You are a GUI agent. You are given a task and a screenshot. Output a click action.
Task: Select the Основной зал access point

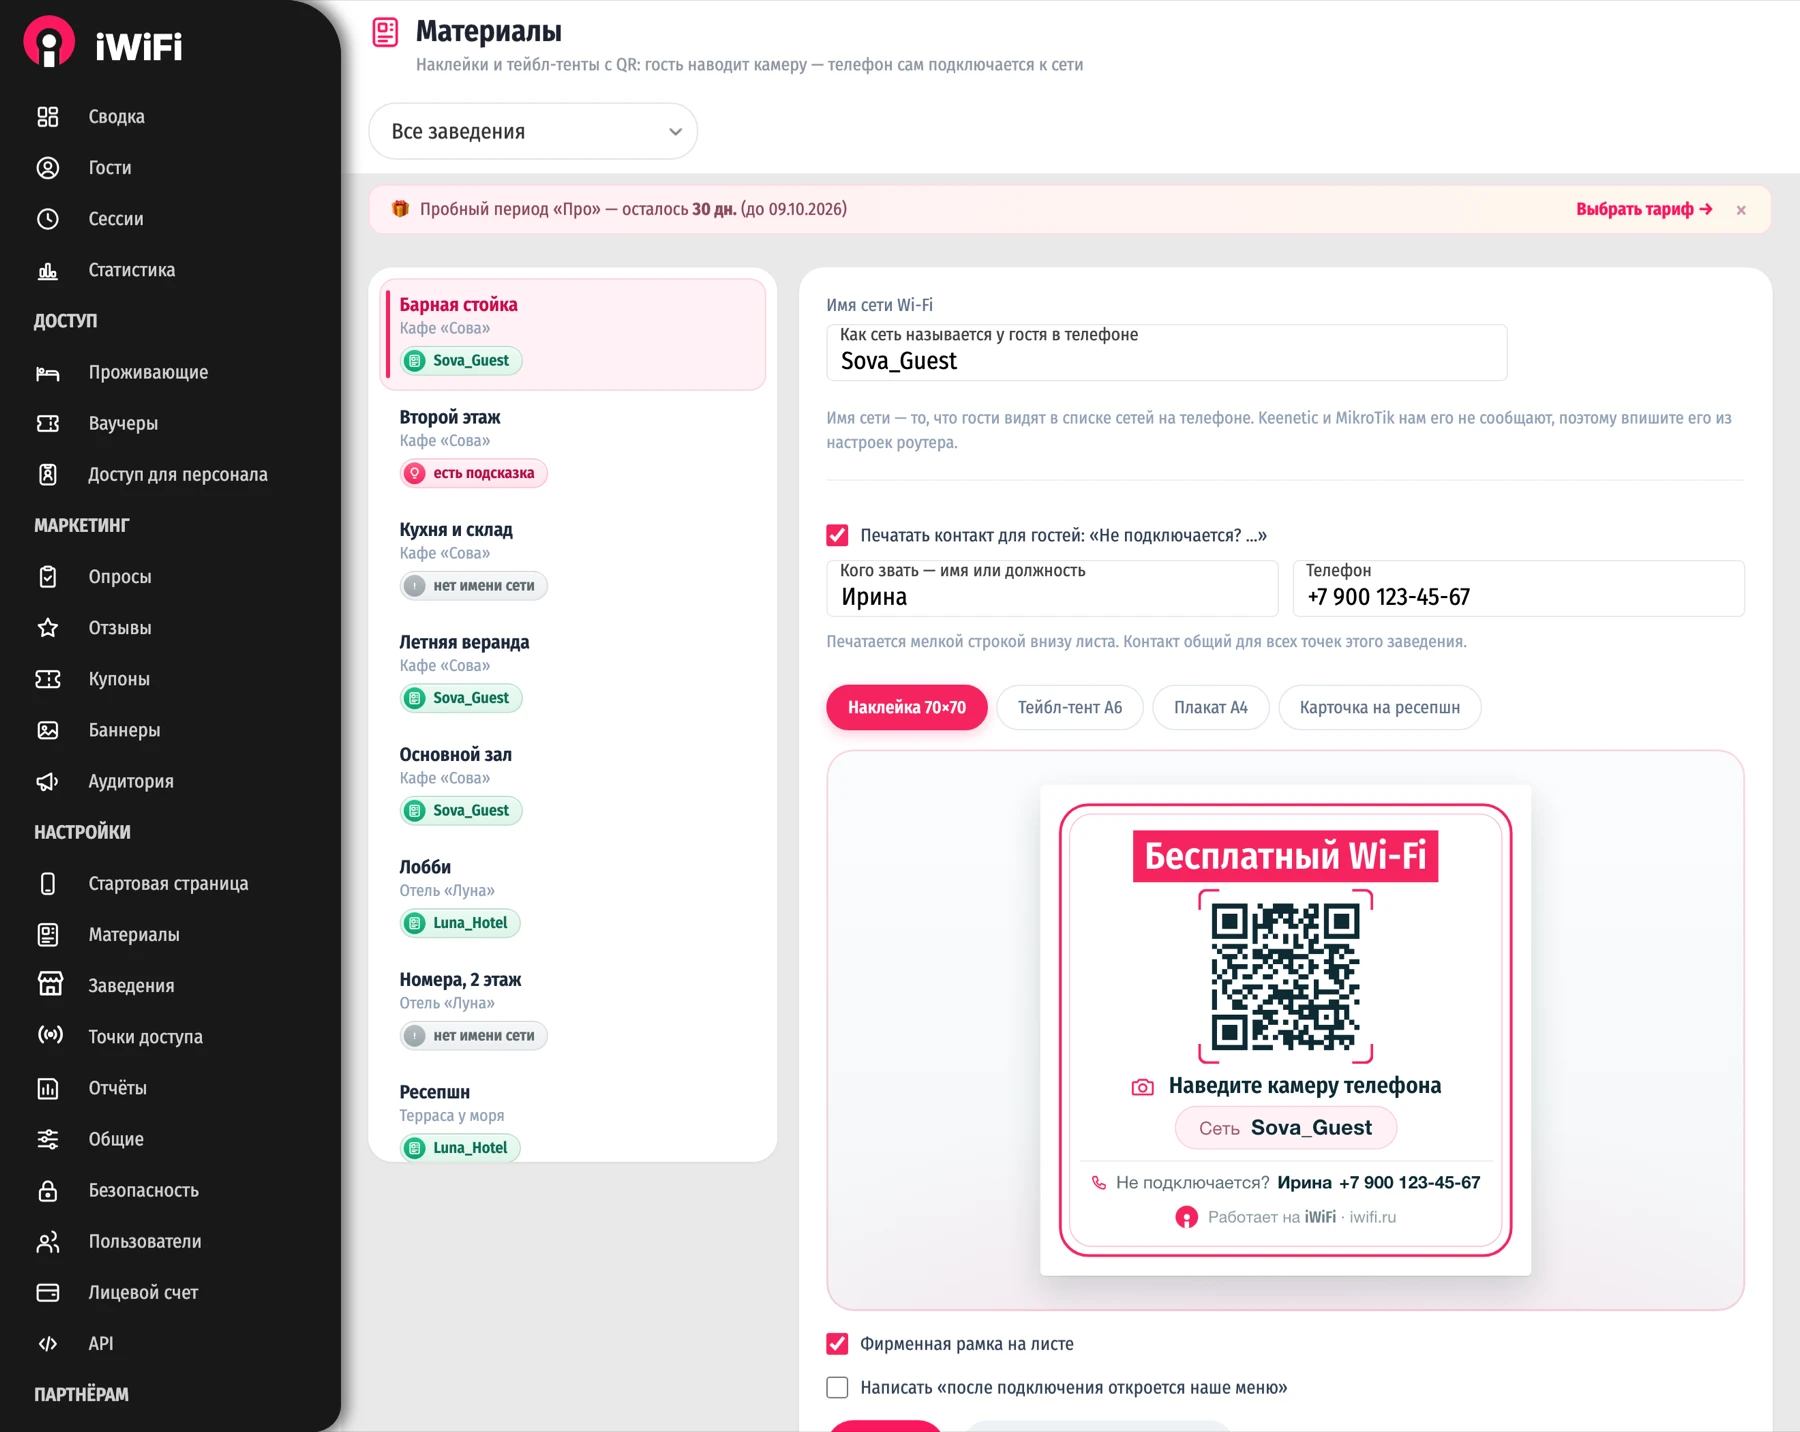point(573,783)
